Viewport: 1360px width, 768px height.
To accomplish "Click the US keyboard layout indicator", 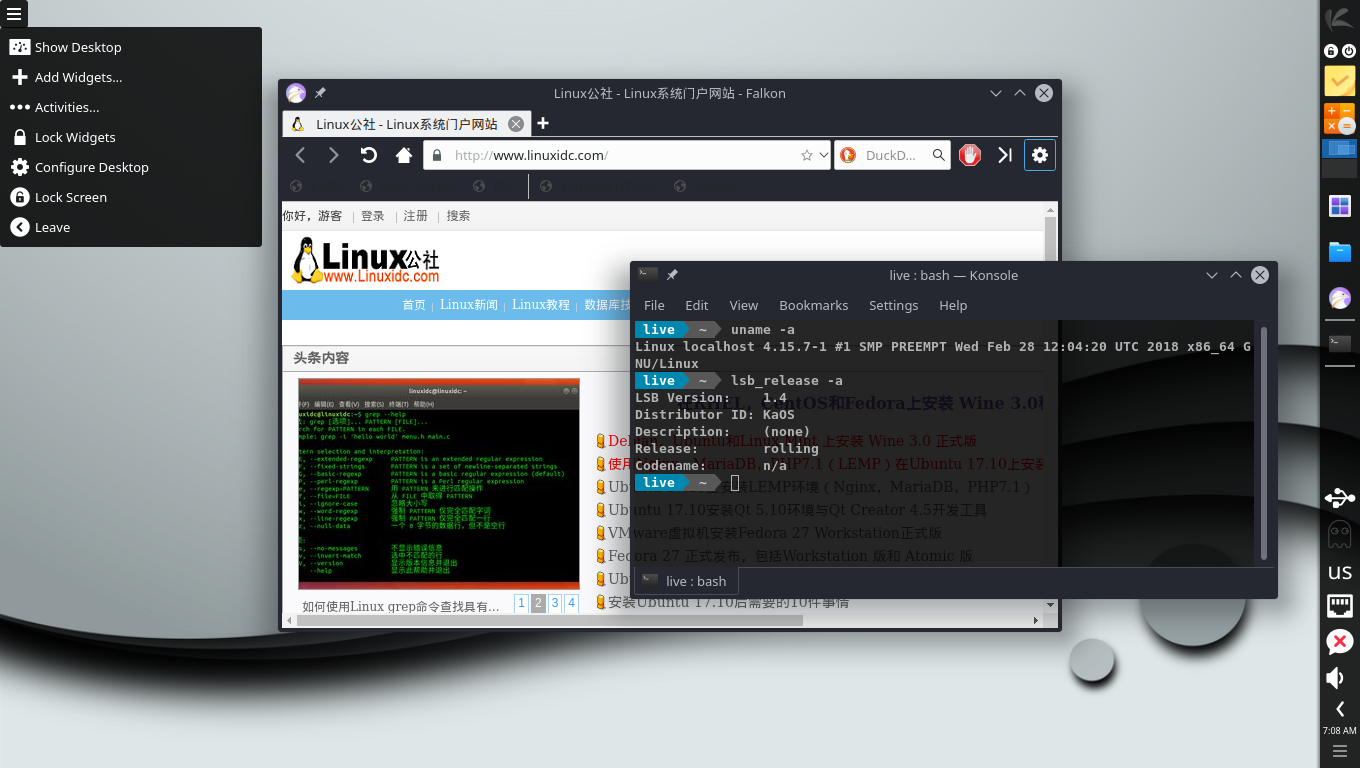I will [1340, 572].
